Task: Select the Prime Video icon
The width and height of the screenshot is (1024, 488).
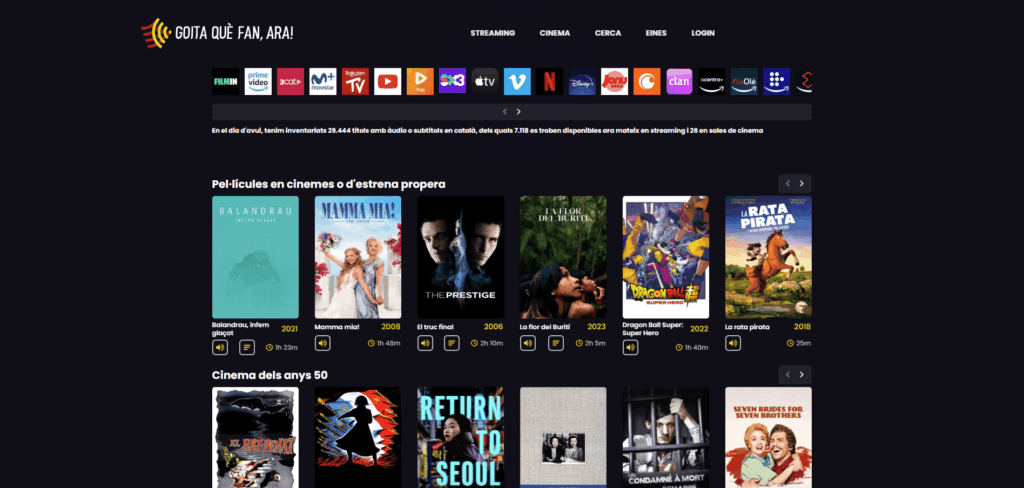Action: [258, 82]
